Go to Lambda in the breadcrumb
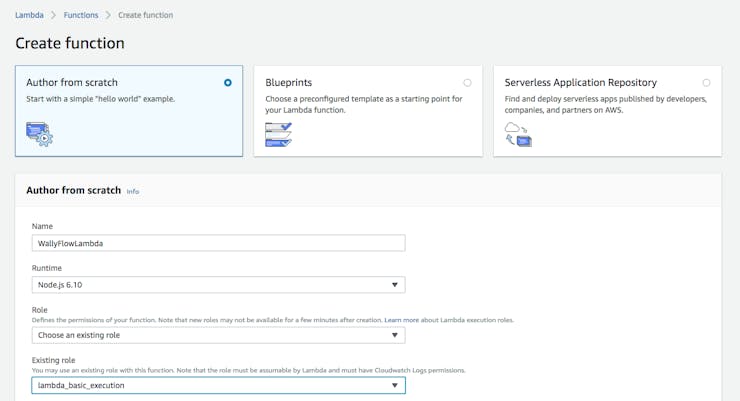 29,15
